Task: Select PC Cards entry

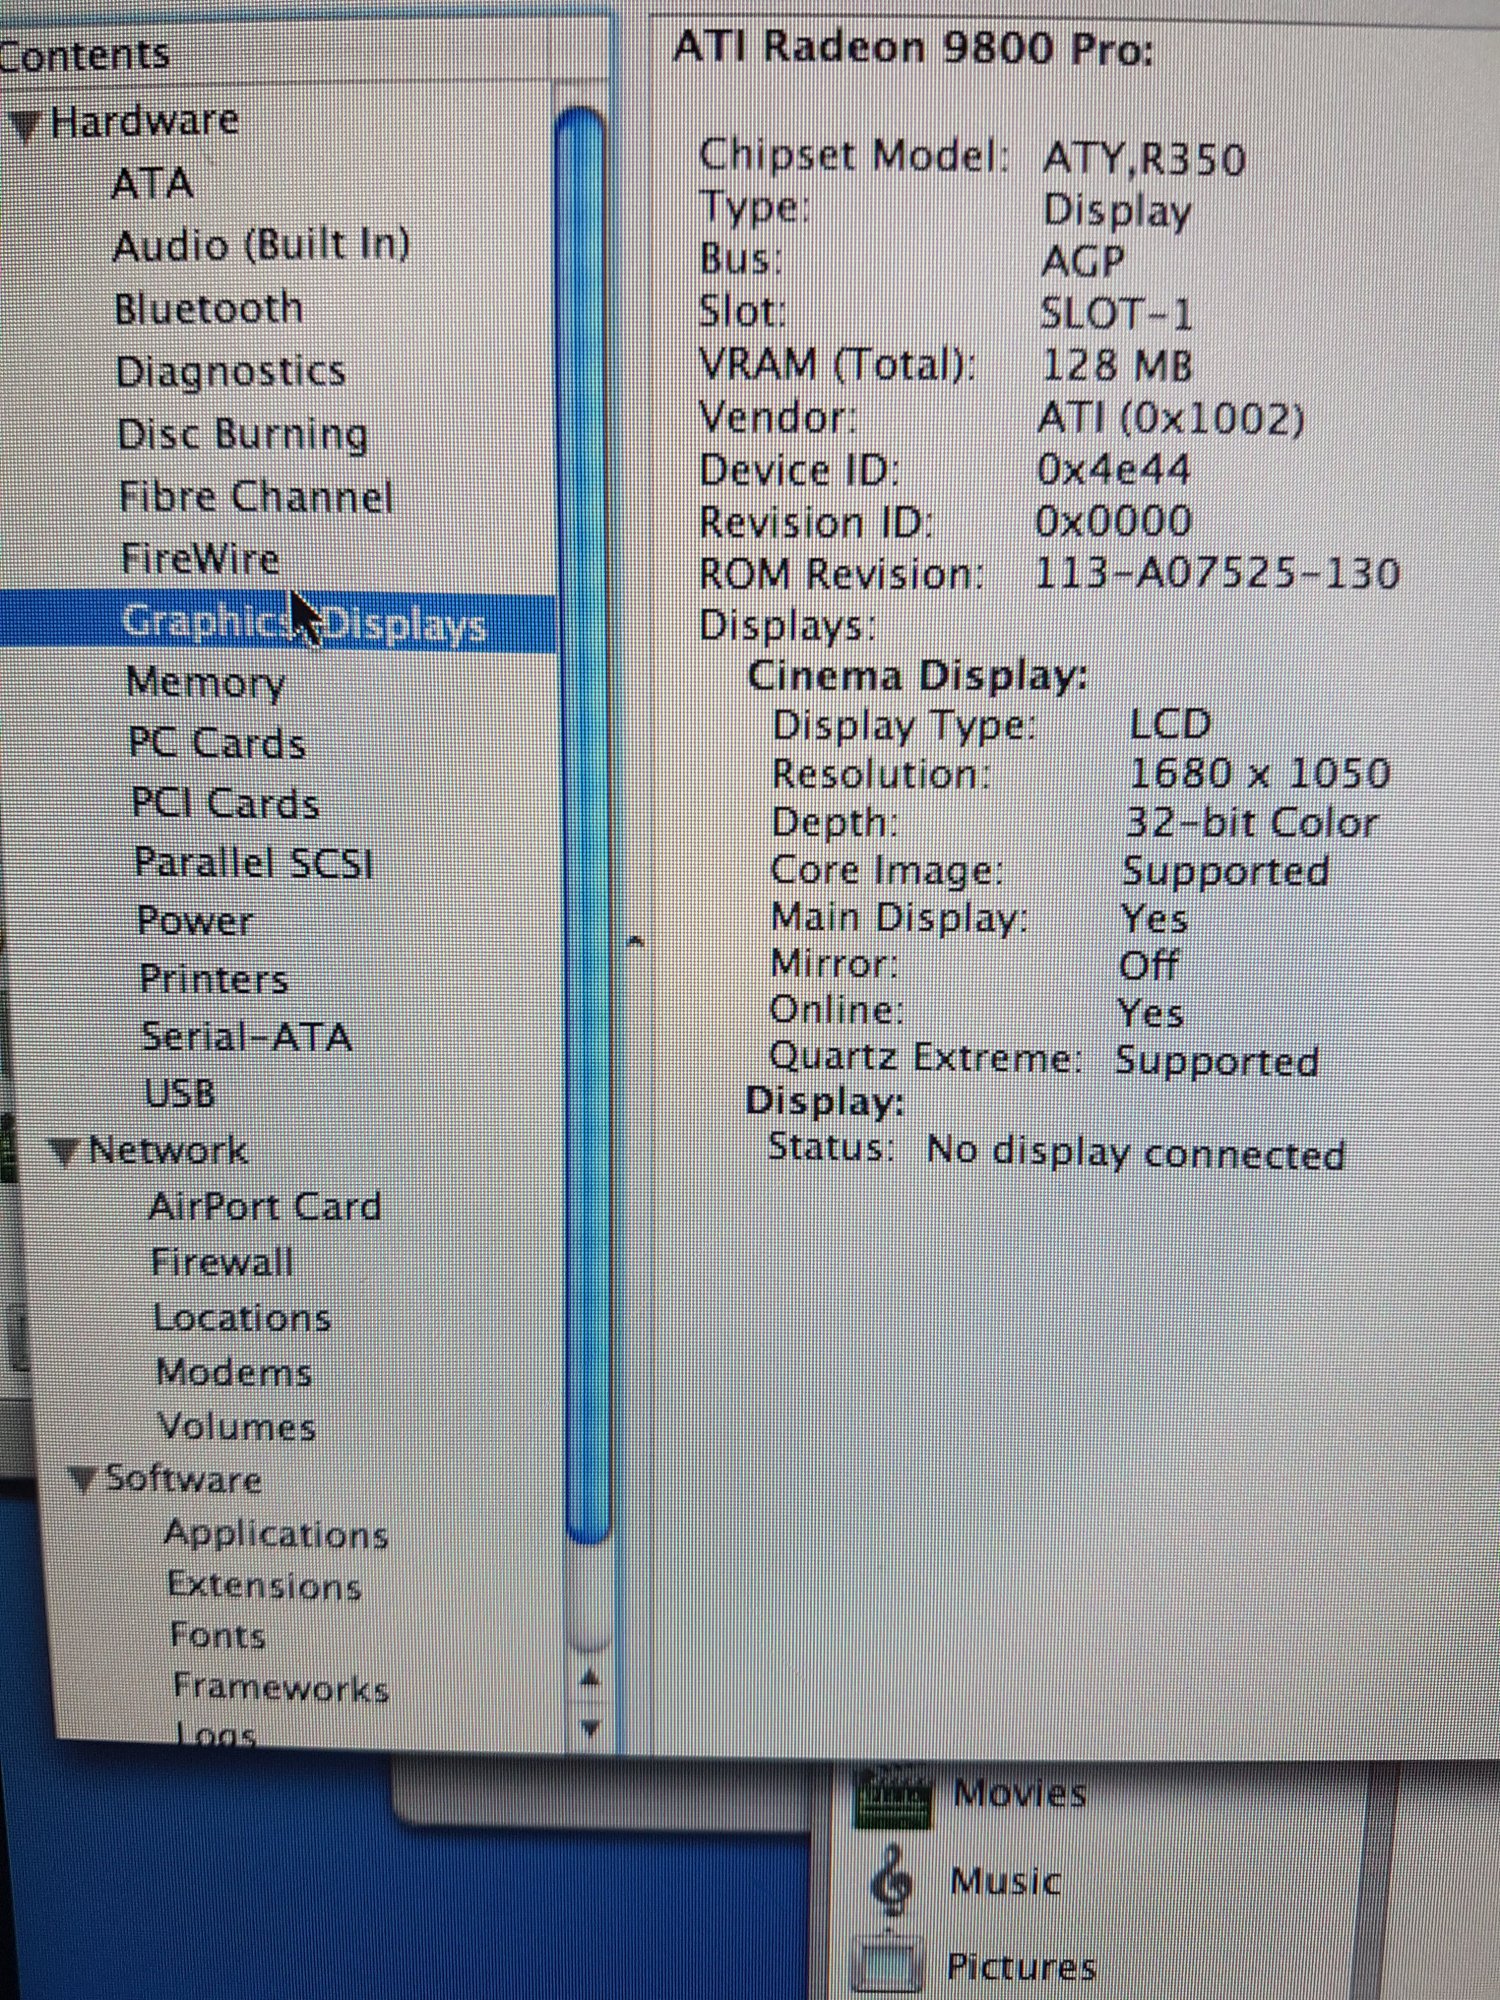Action: tap(217, 743)
